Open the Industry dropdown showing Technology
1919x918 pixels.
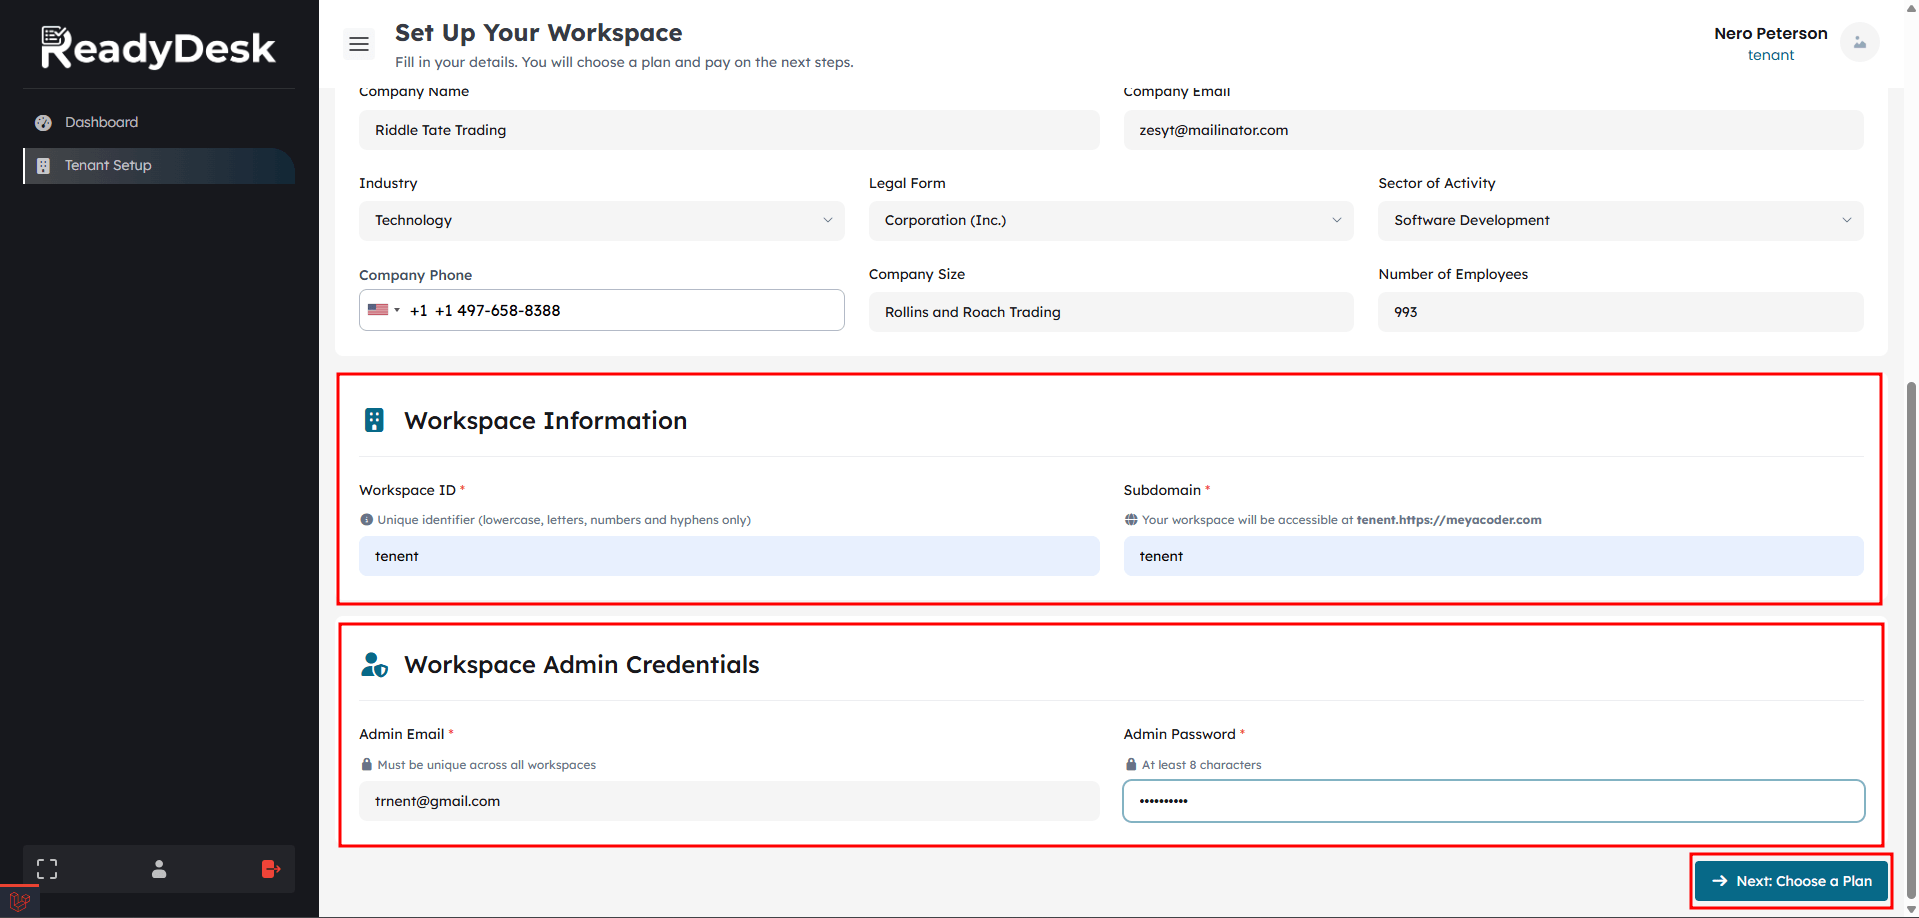coord(601,221)
